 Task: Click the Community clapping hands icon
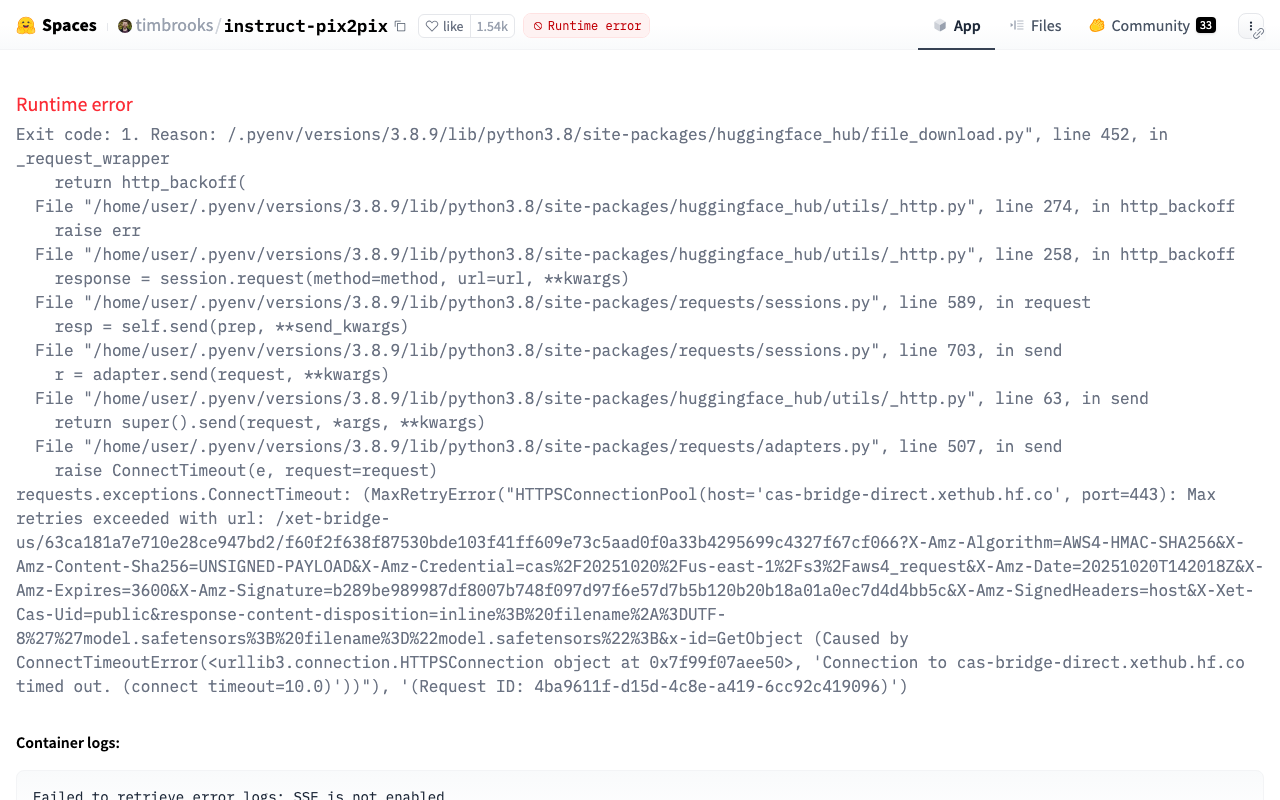1097,26
